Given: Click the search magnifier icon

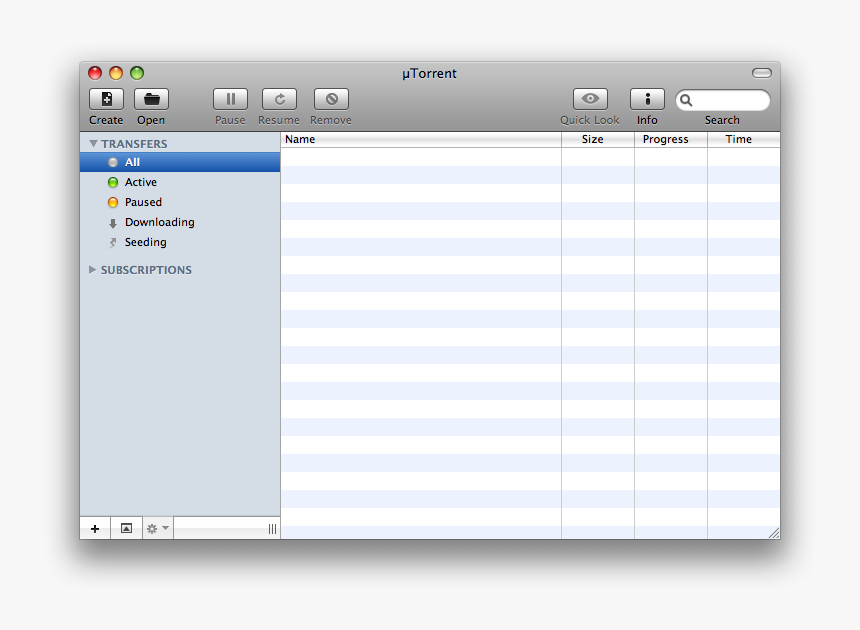Looking at the screenshot, I should tap(686, 100).
